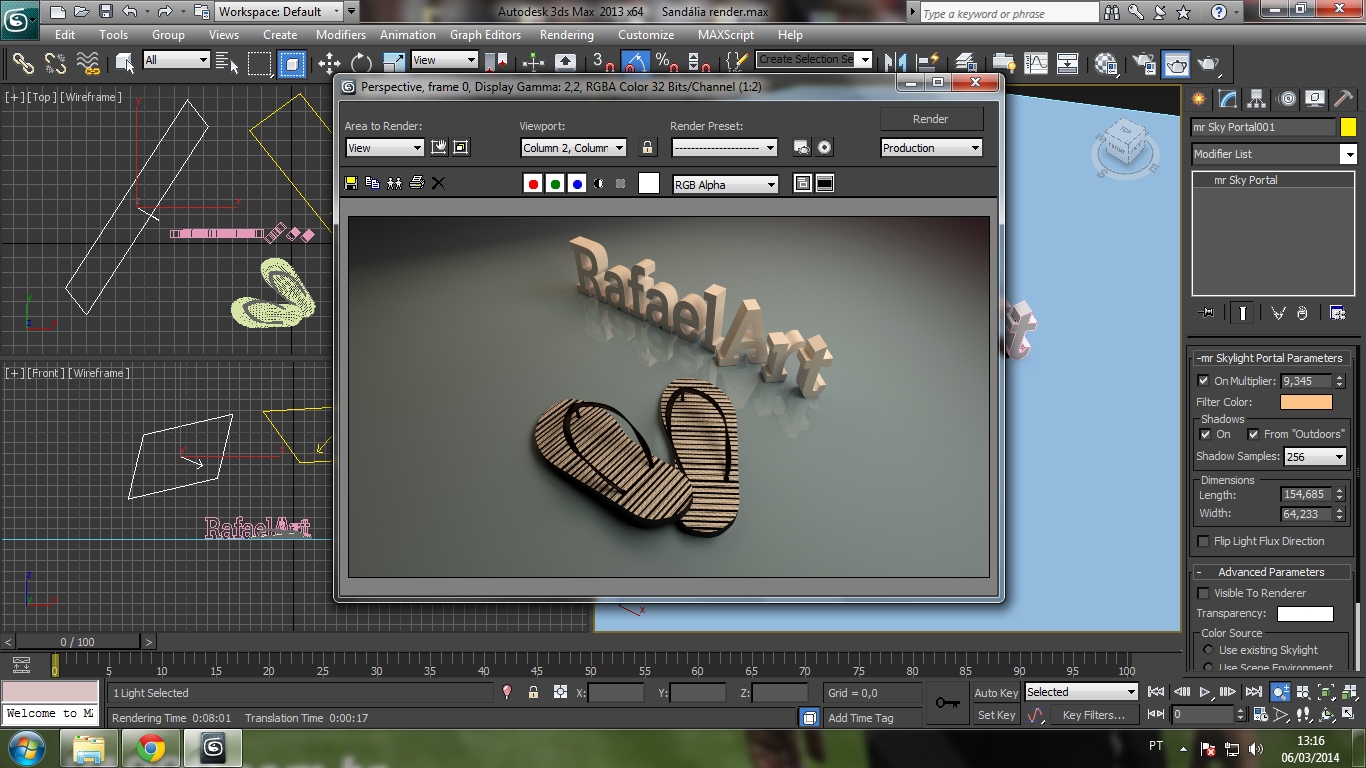Enable Flip Light Flux Direction checkbox
1366x768 pixels.
pos(1204,541)
